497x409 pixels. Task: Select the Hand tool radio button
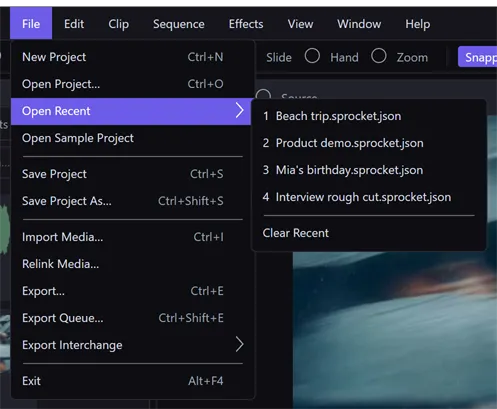coord(312,56)
